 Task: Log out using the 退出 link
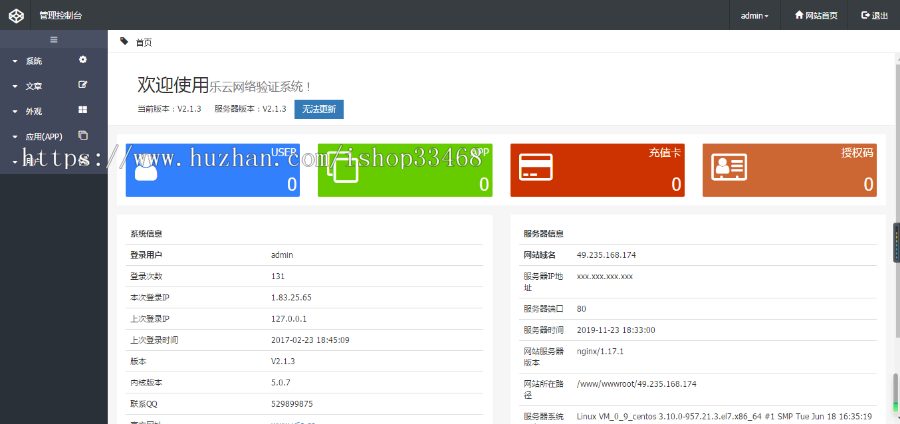pyautogui.click(x=874, y=15)
